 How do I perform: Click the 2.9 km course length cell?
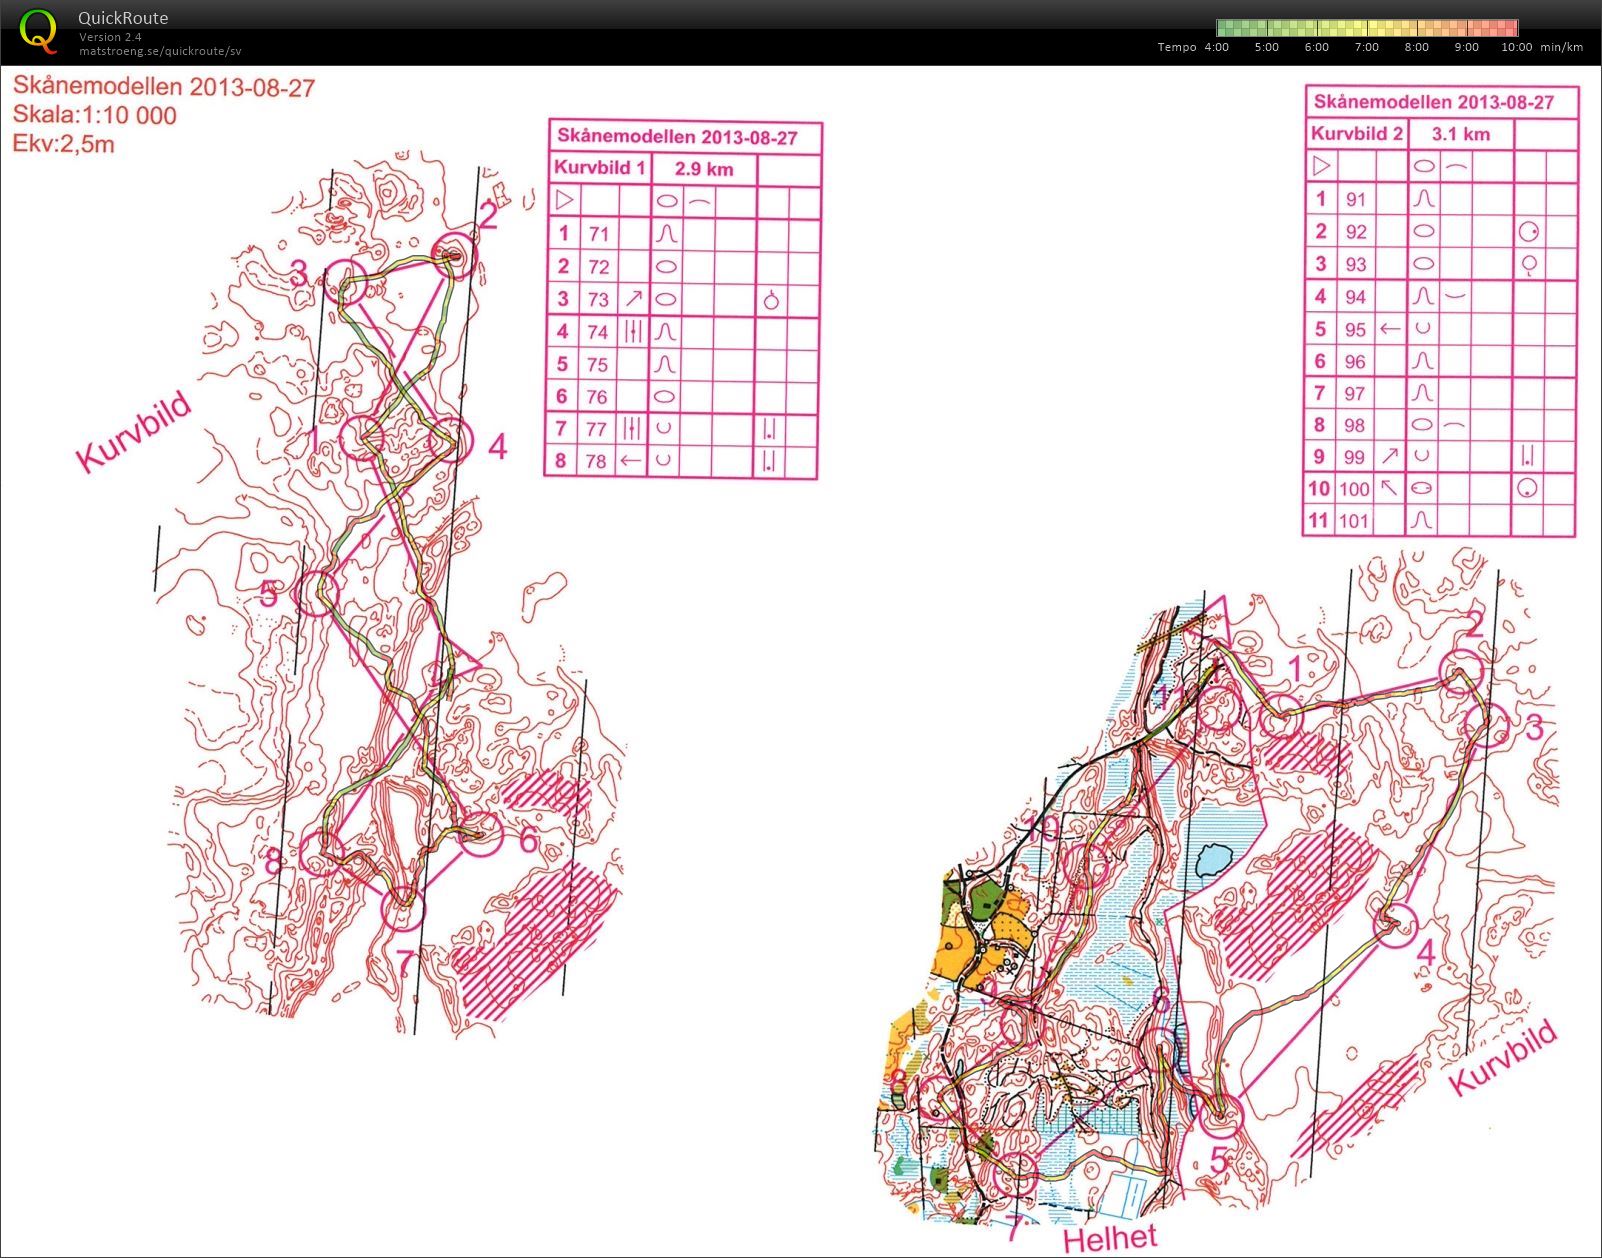(704, 169)
